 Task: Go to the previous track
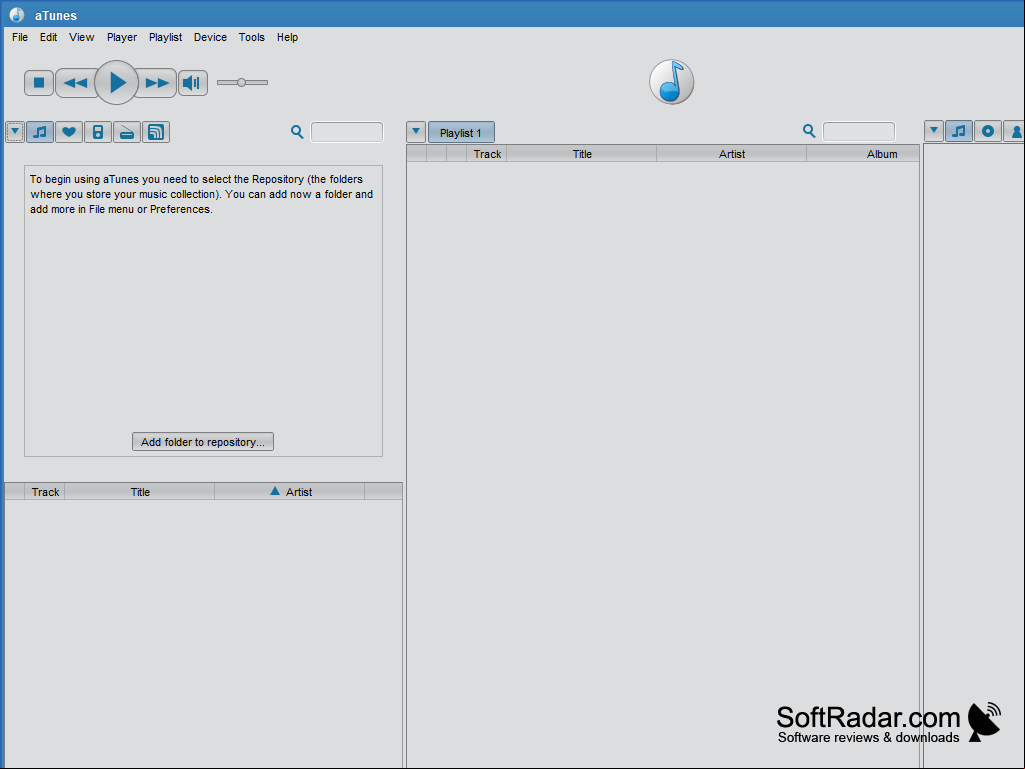click(76, 83)
